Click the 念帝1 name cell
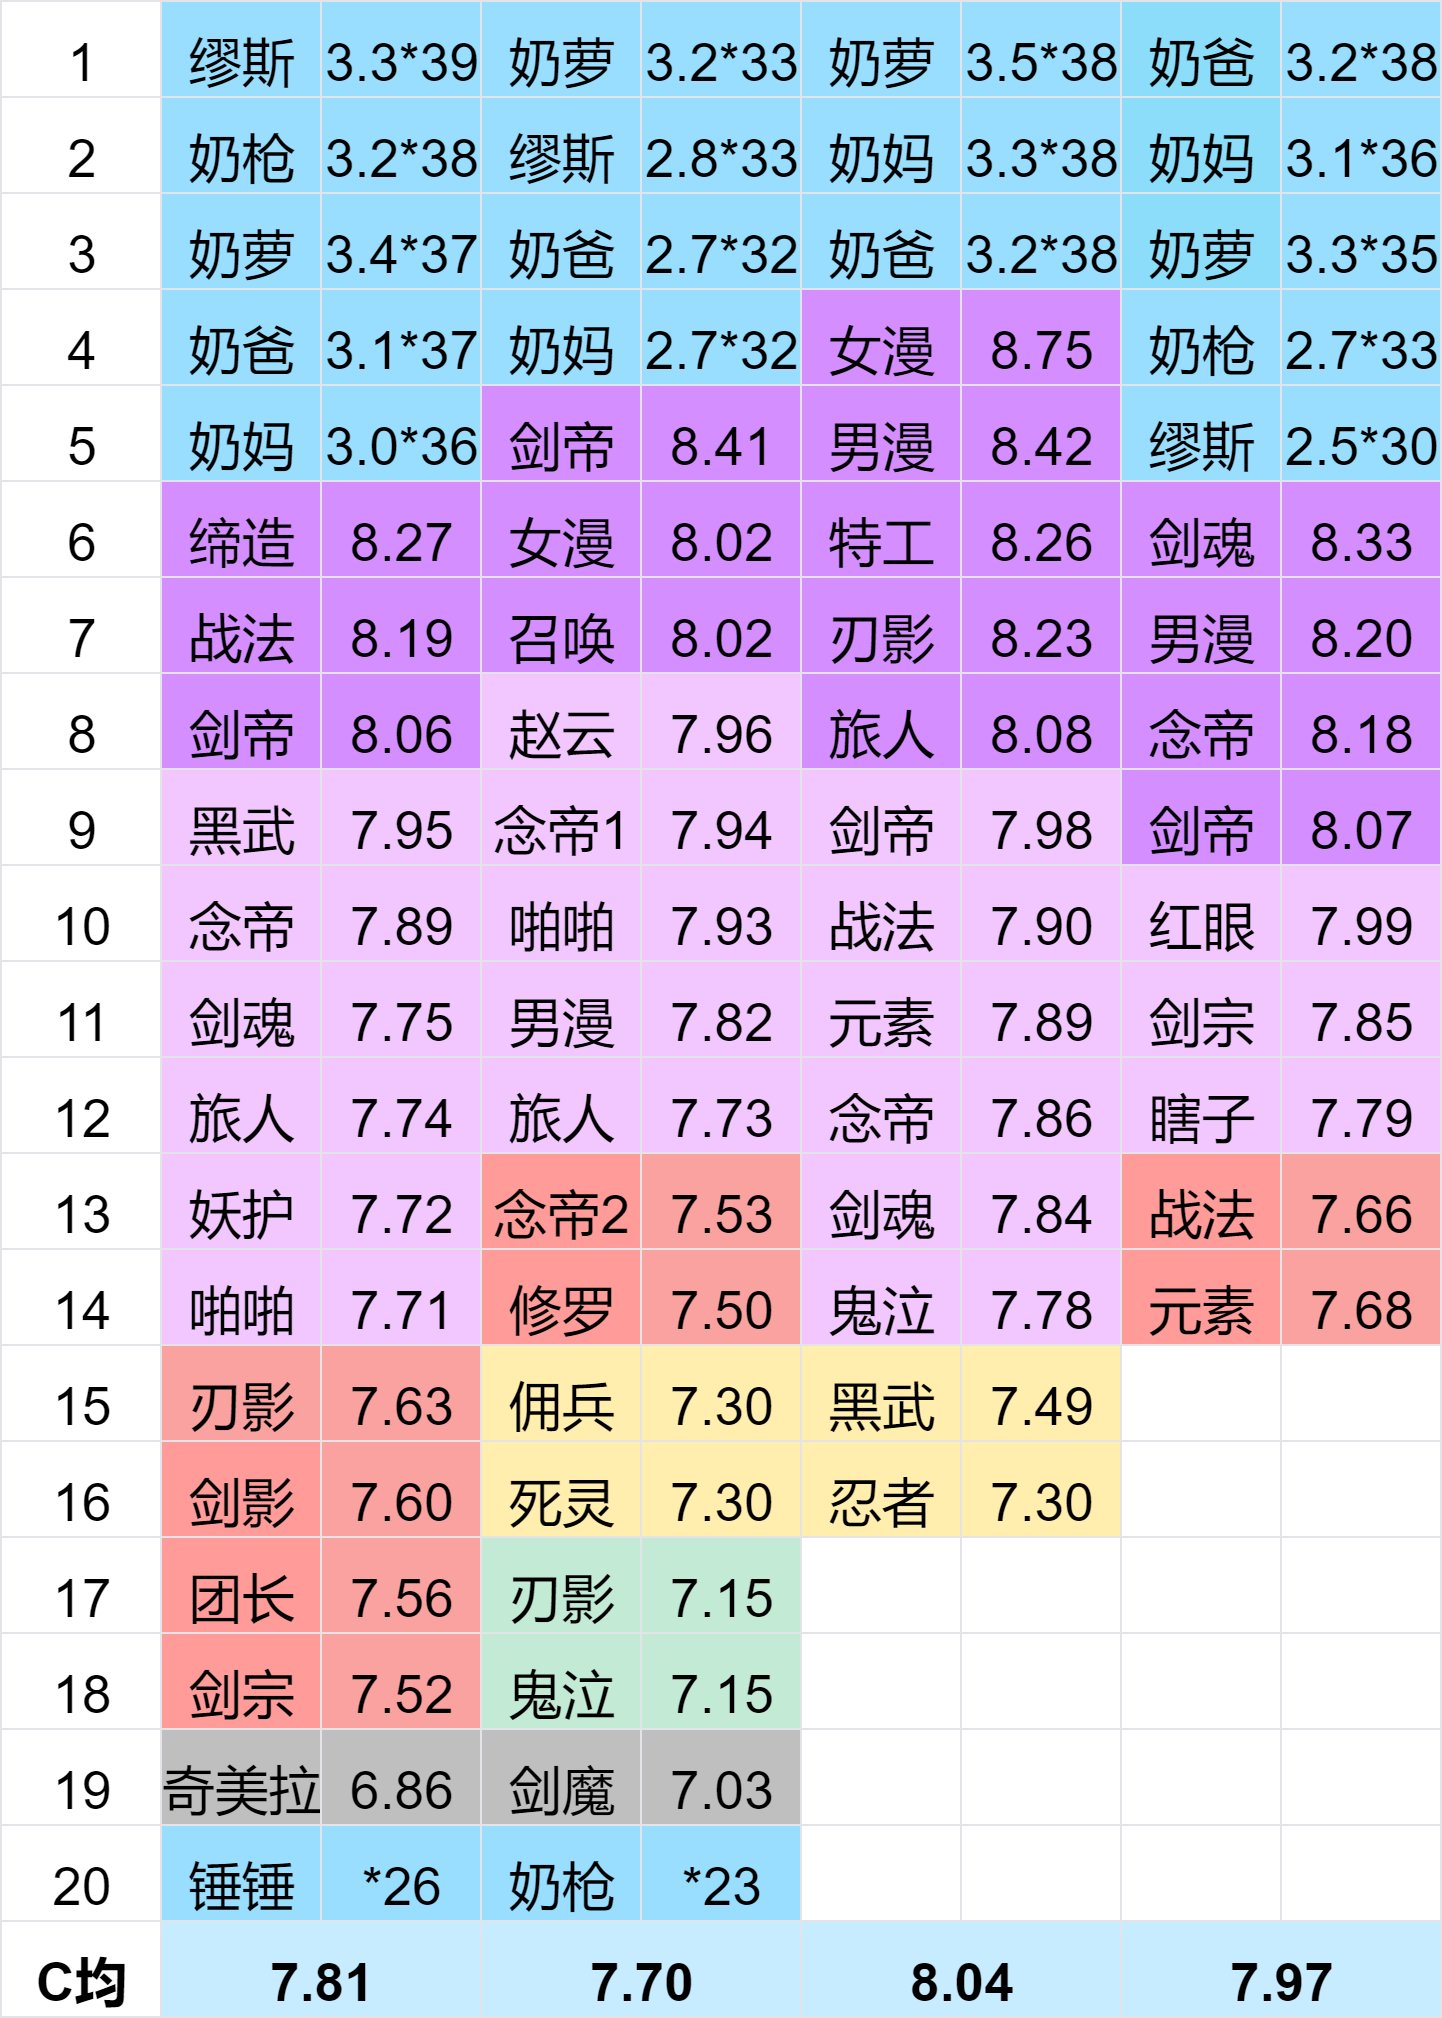This screenshot has height=2018, width=1442. pyautogui.click(x=561, y=818)
